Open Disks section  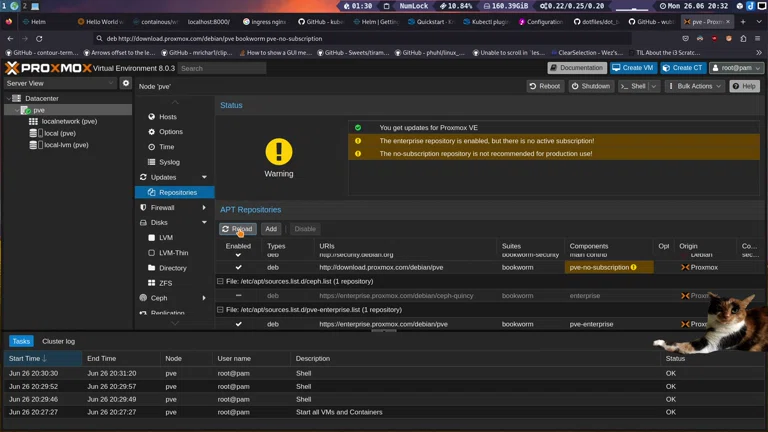click(159, 222)
